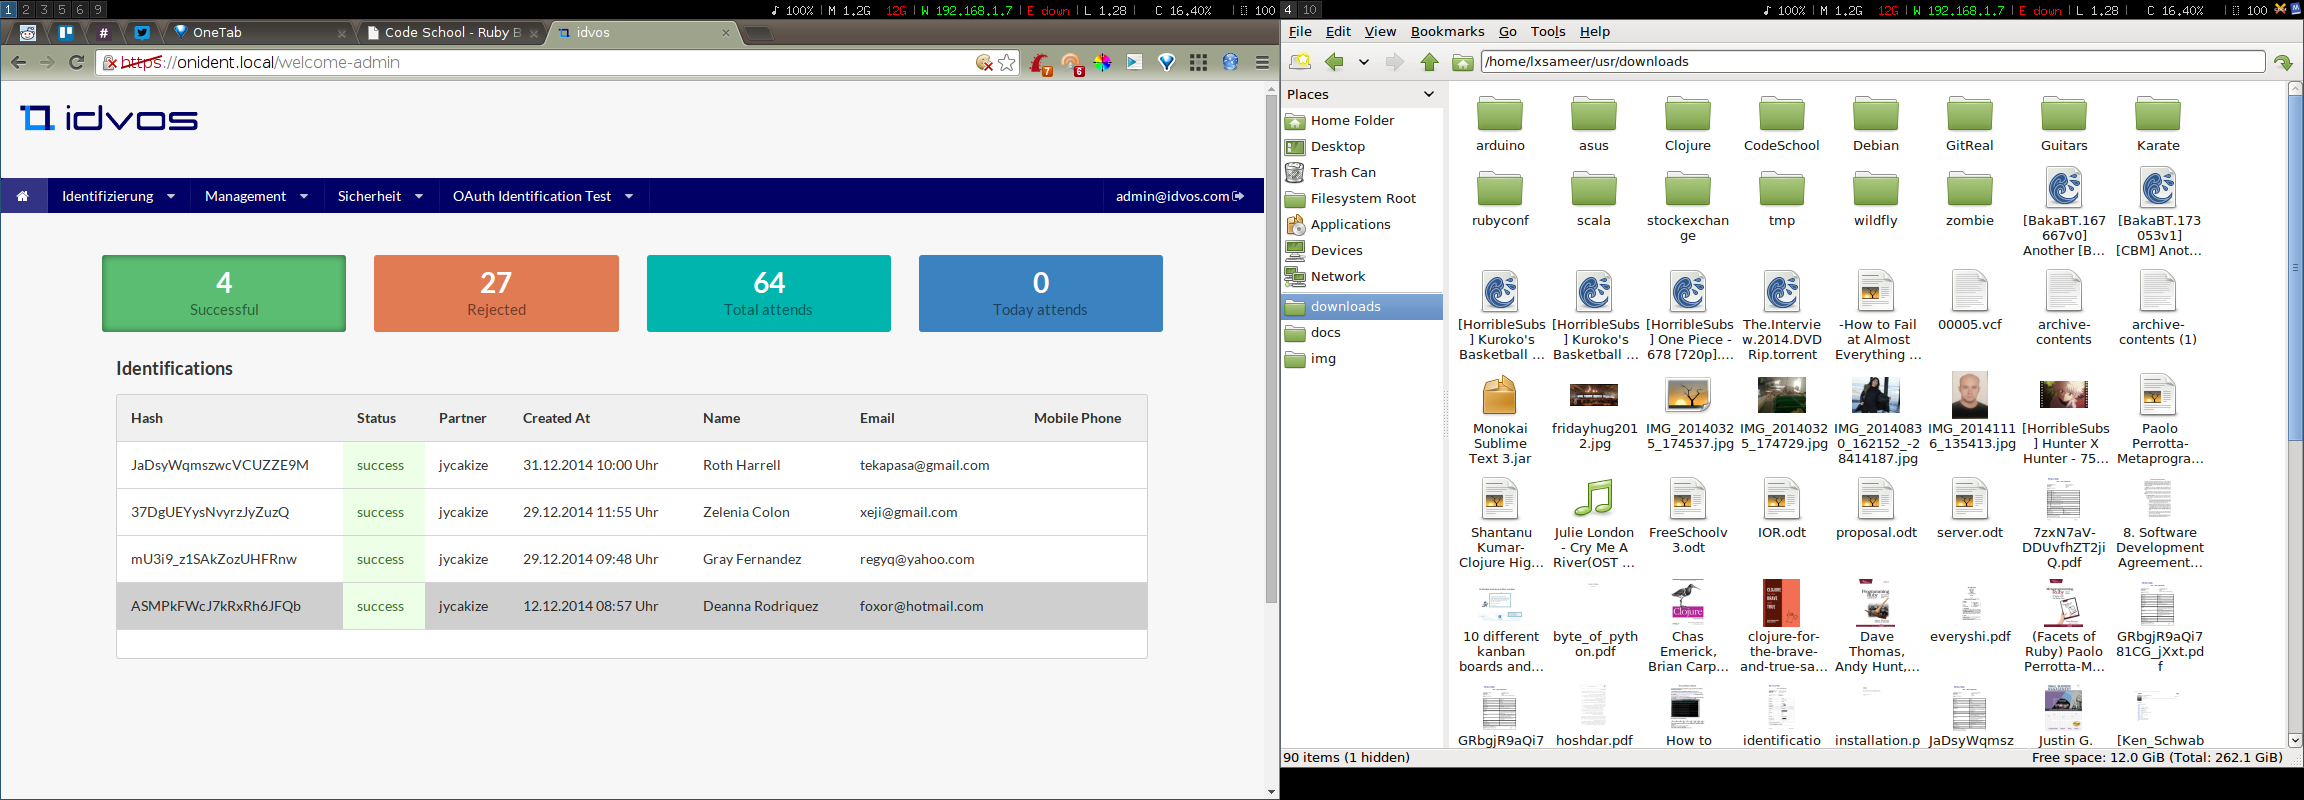Click Deanna Rodriquez name cell
The width and height of the screenshot is (2304, 800).
coord(760,606)
